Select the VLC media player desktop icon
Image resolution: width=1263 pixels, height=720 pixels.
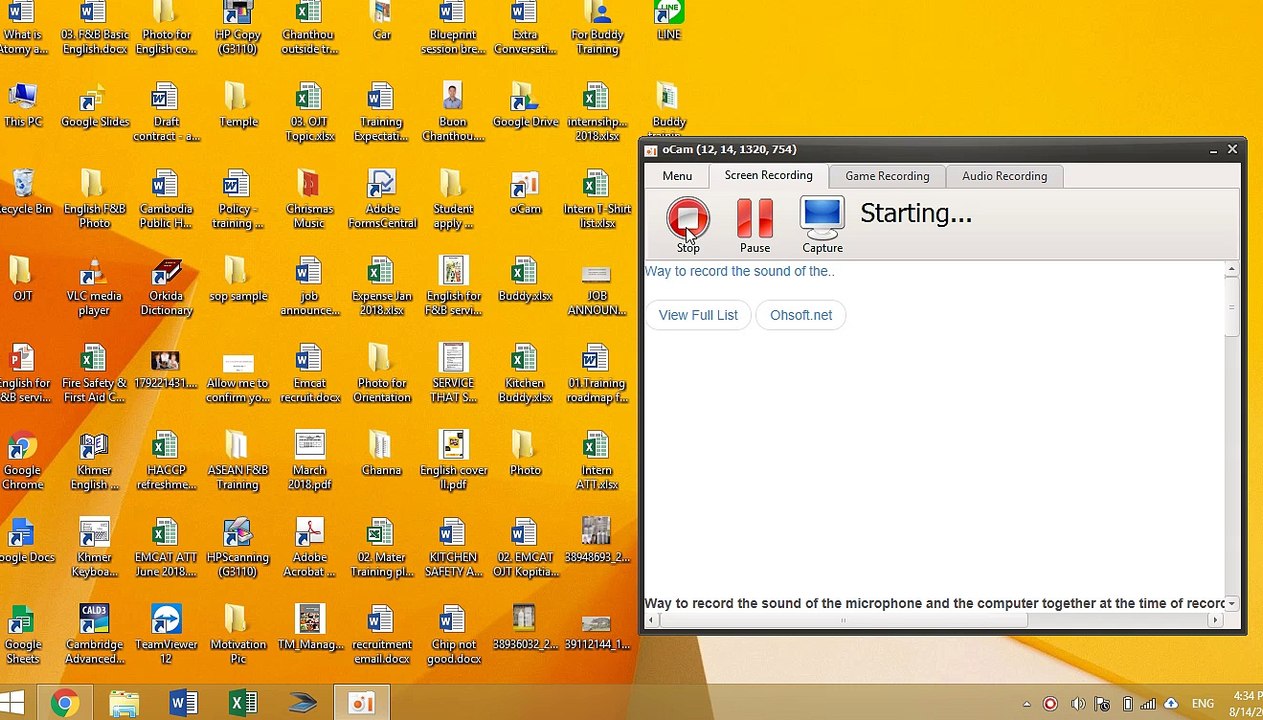coord(94,287)
